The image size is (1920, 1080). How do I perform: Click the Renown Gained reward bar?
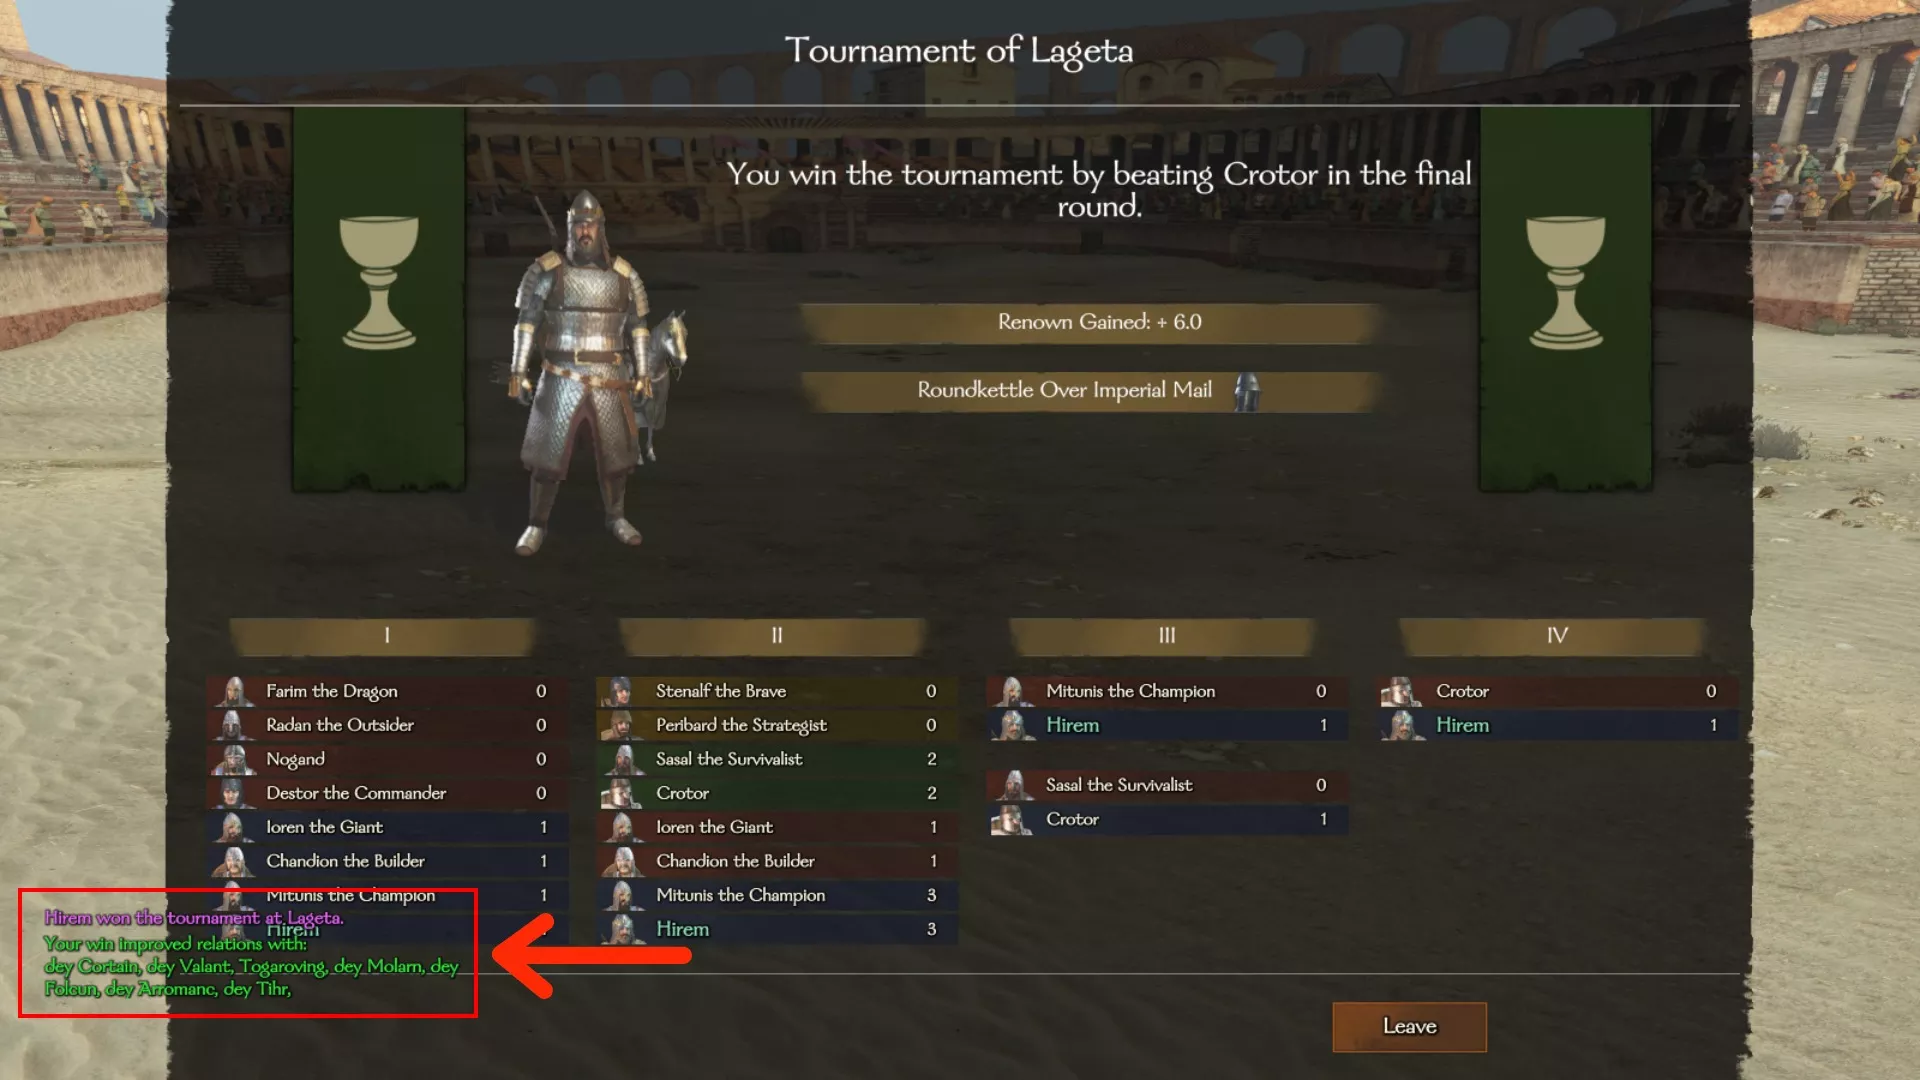[x=1097, y=323]
